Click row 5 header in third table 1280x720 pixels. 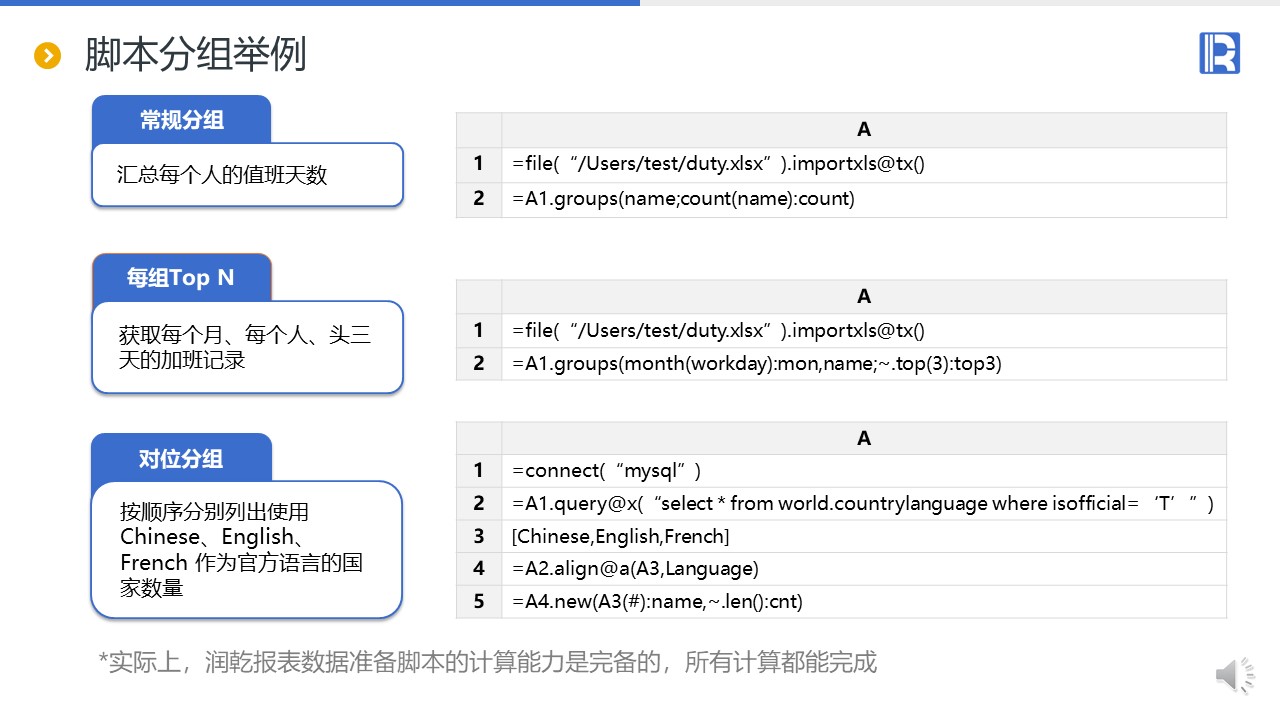click(x=479, y=601)
